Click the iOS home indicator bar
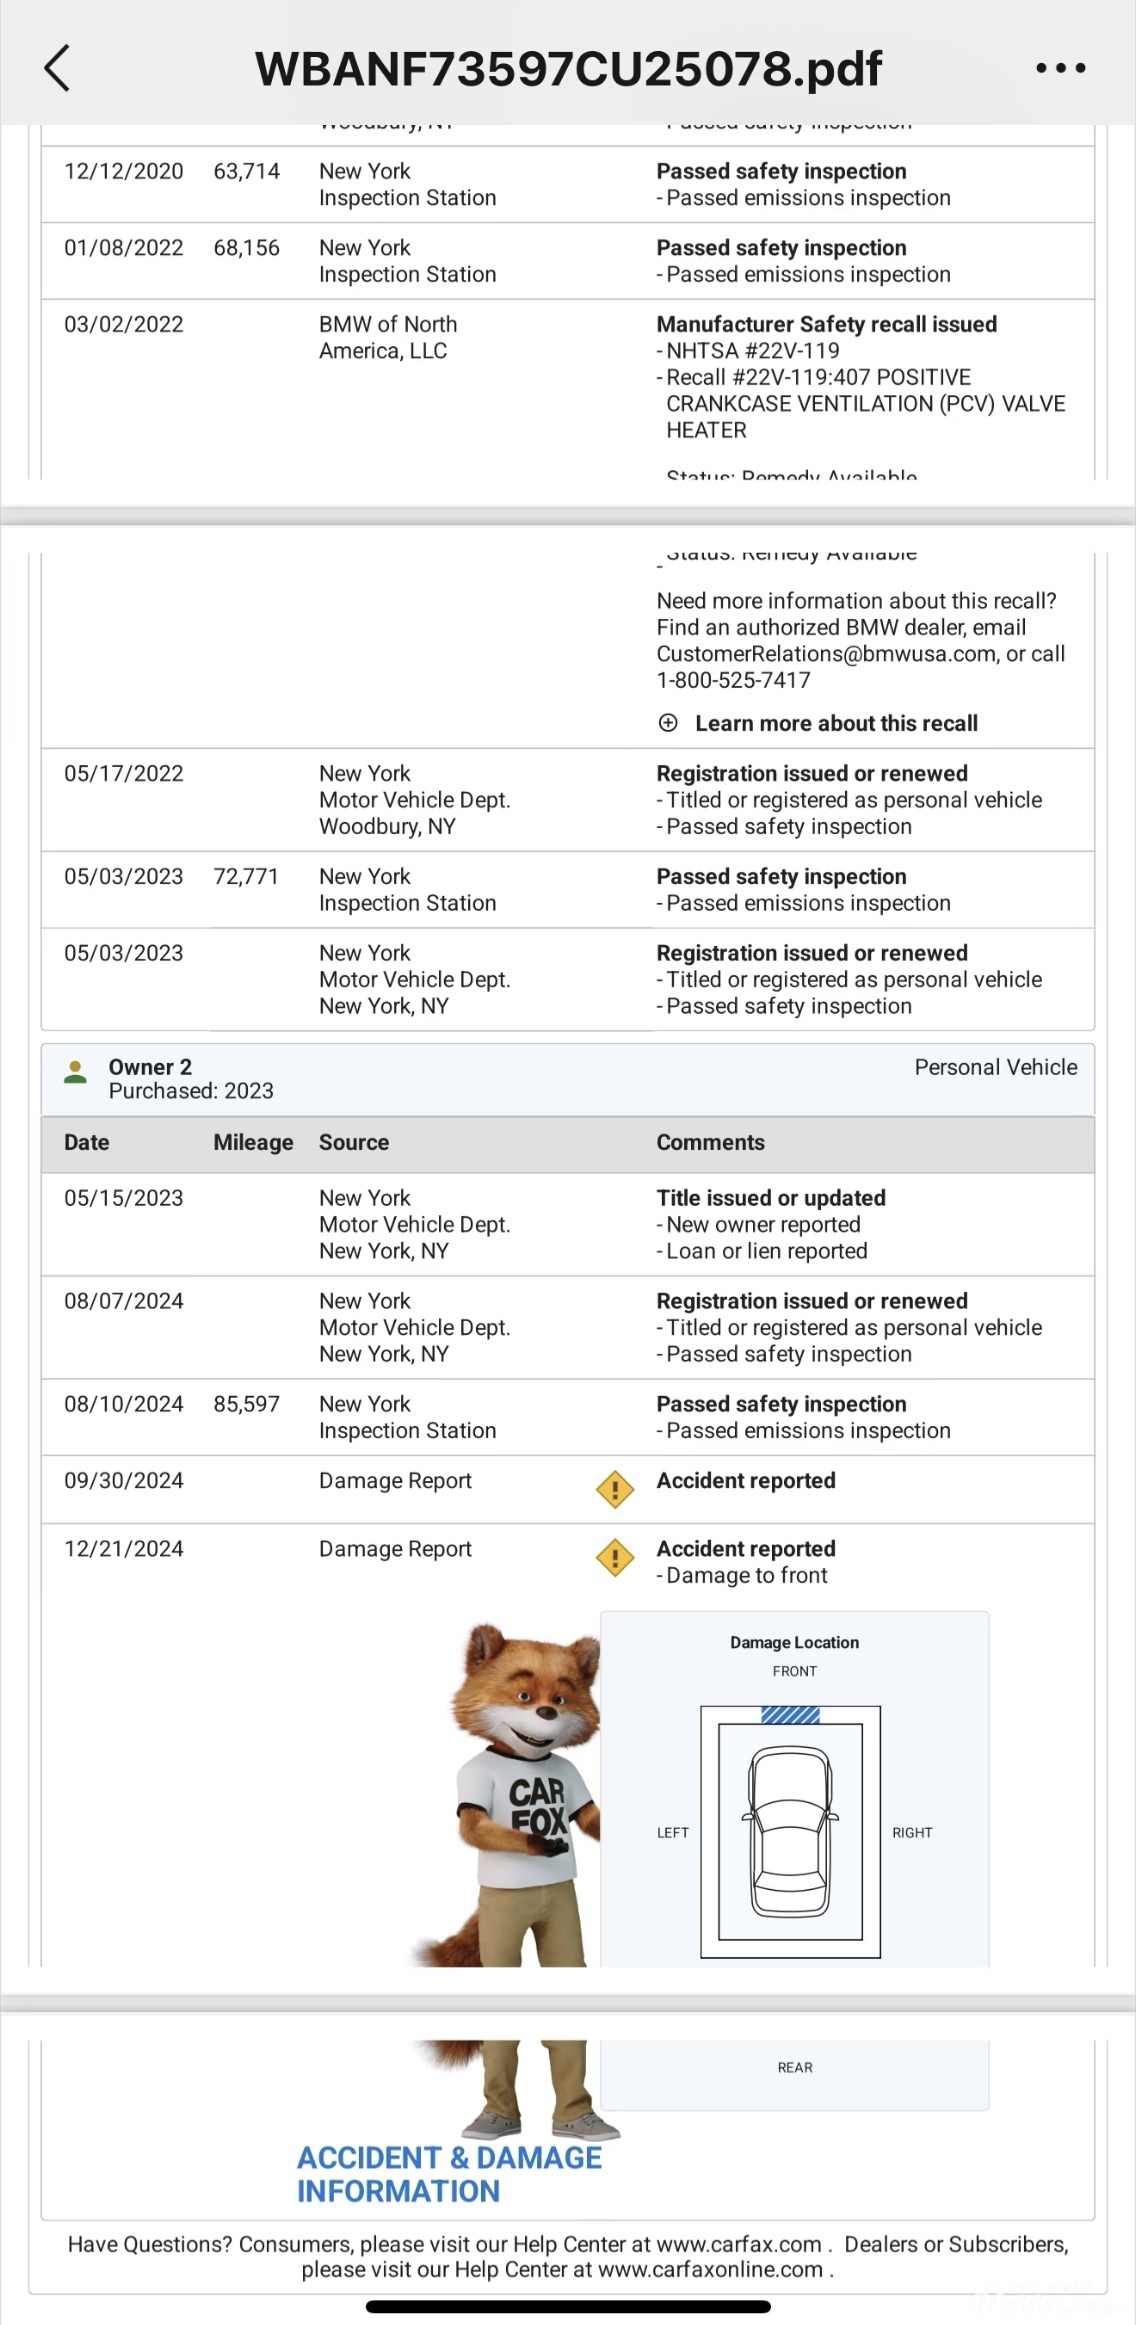Image resolution: width=1136 pixels, height=2325 pixels. click(568, 2308)
